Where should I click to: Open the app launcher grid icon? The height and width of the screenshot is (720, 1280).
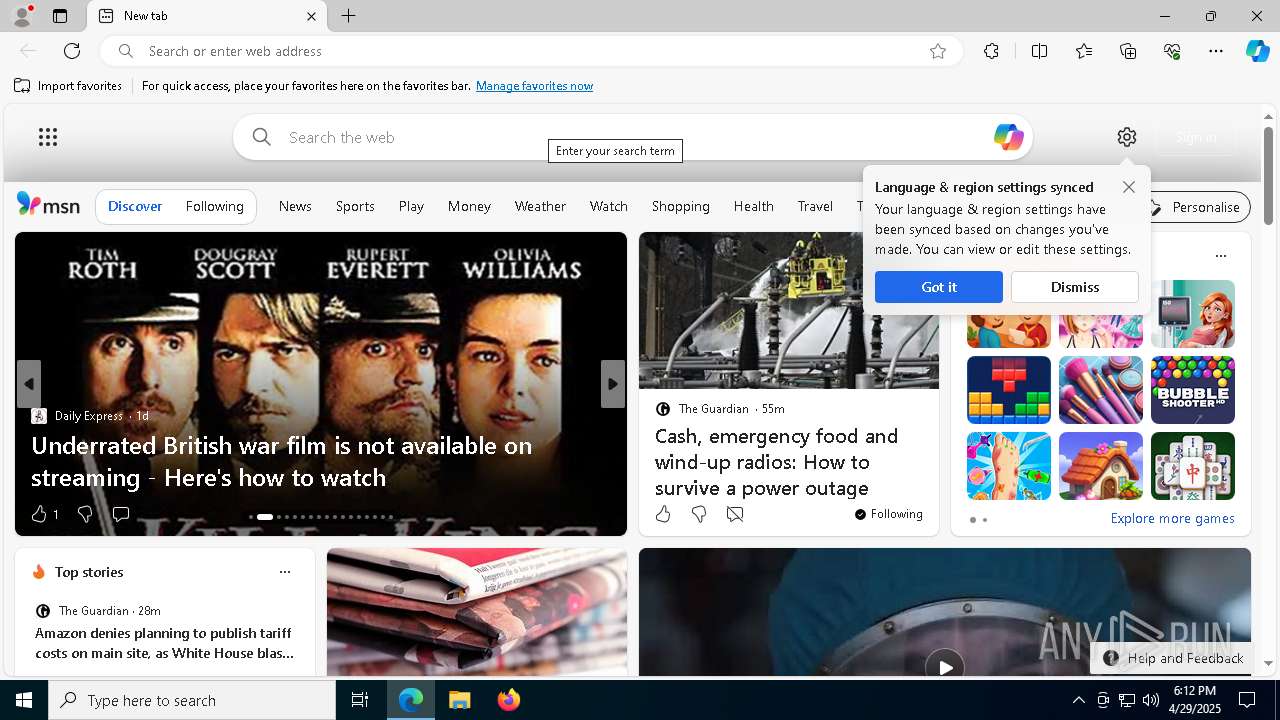[x=48, y=137]
